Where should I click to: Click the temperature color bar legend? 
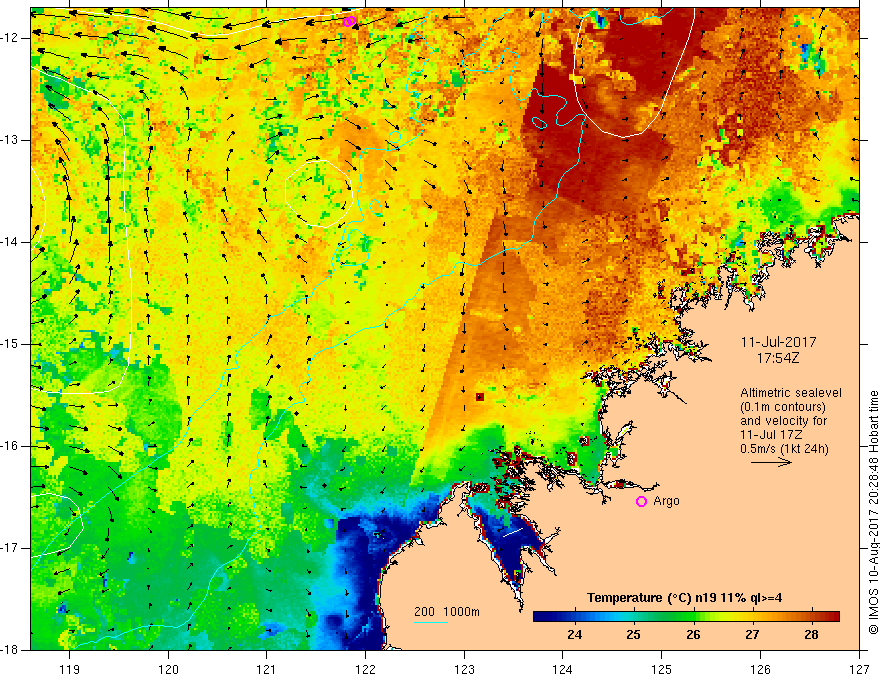click(x=686, y=617)
